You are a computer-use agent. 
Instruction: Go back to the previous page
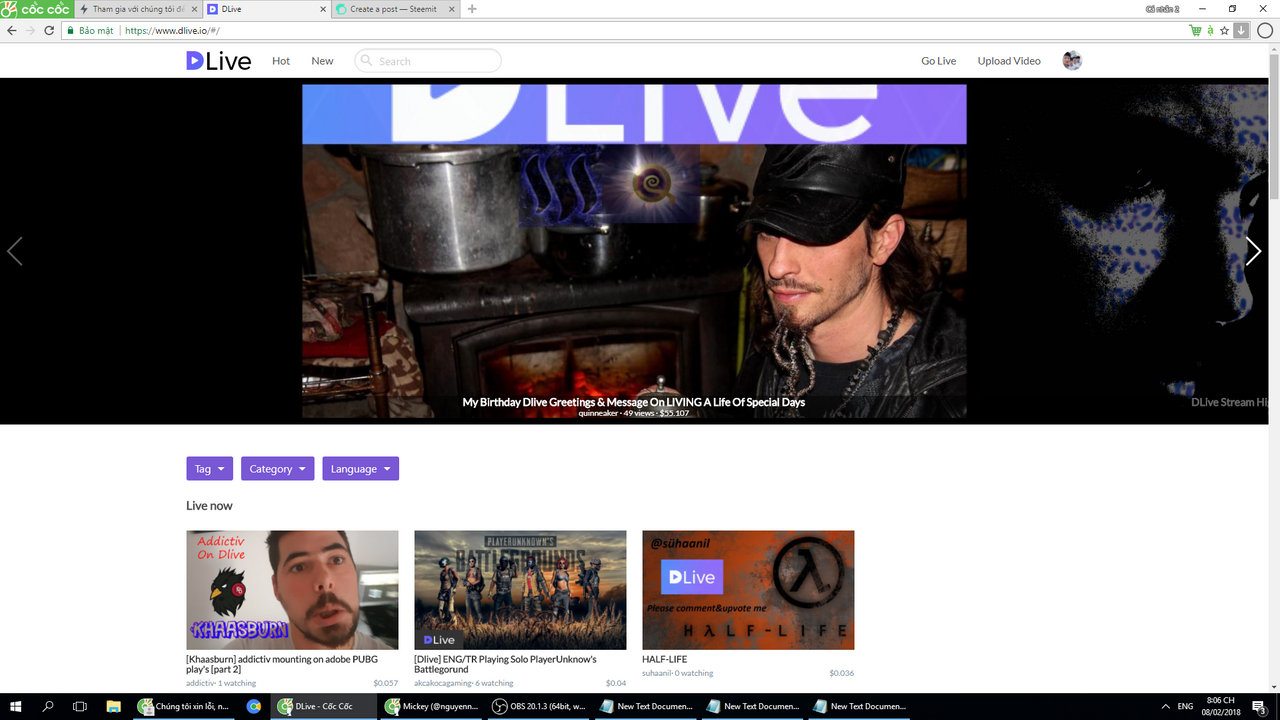point(12,30)
